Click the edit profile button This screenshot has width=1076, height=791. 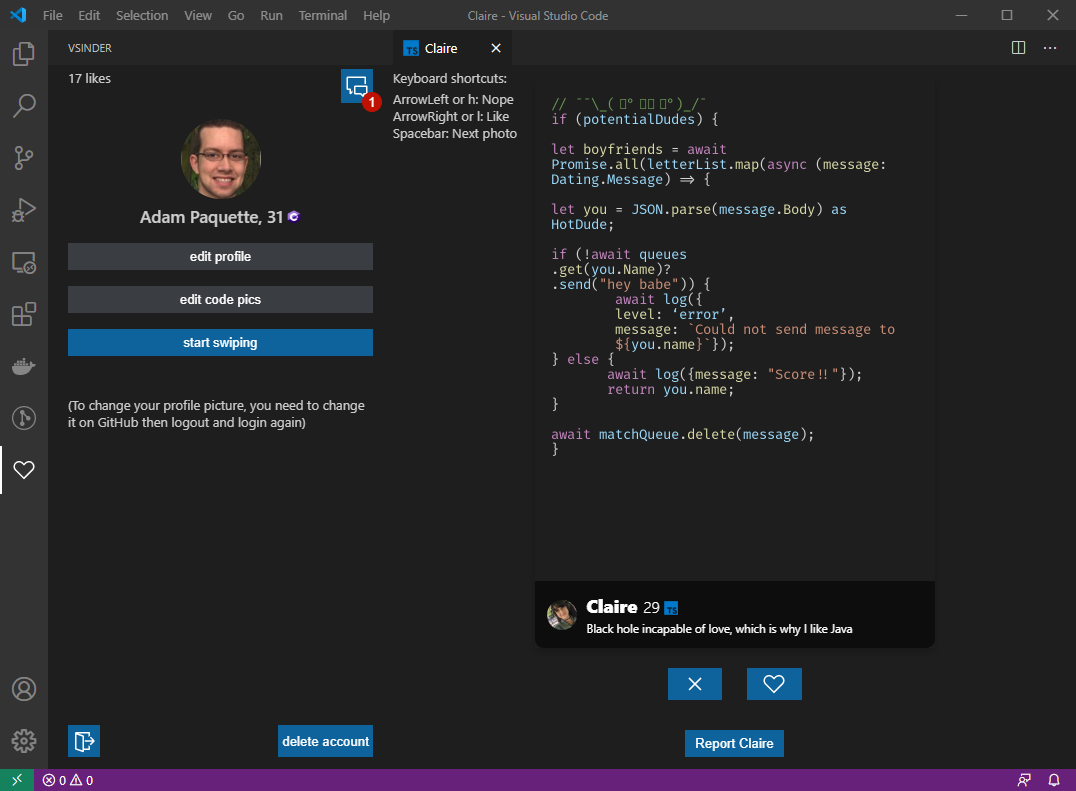220,257
